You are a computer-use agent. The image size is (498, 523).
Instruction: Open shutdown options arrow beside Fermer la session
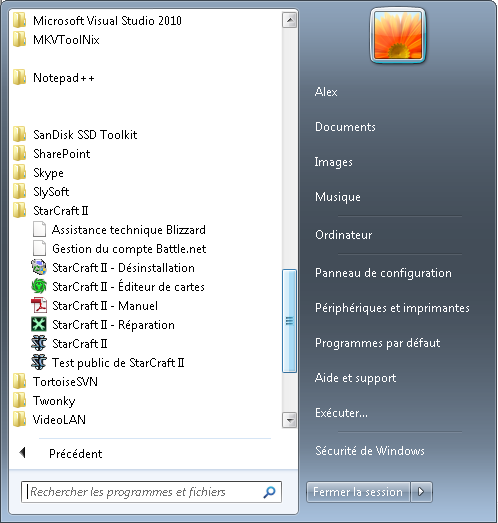(x=421, y=492)
